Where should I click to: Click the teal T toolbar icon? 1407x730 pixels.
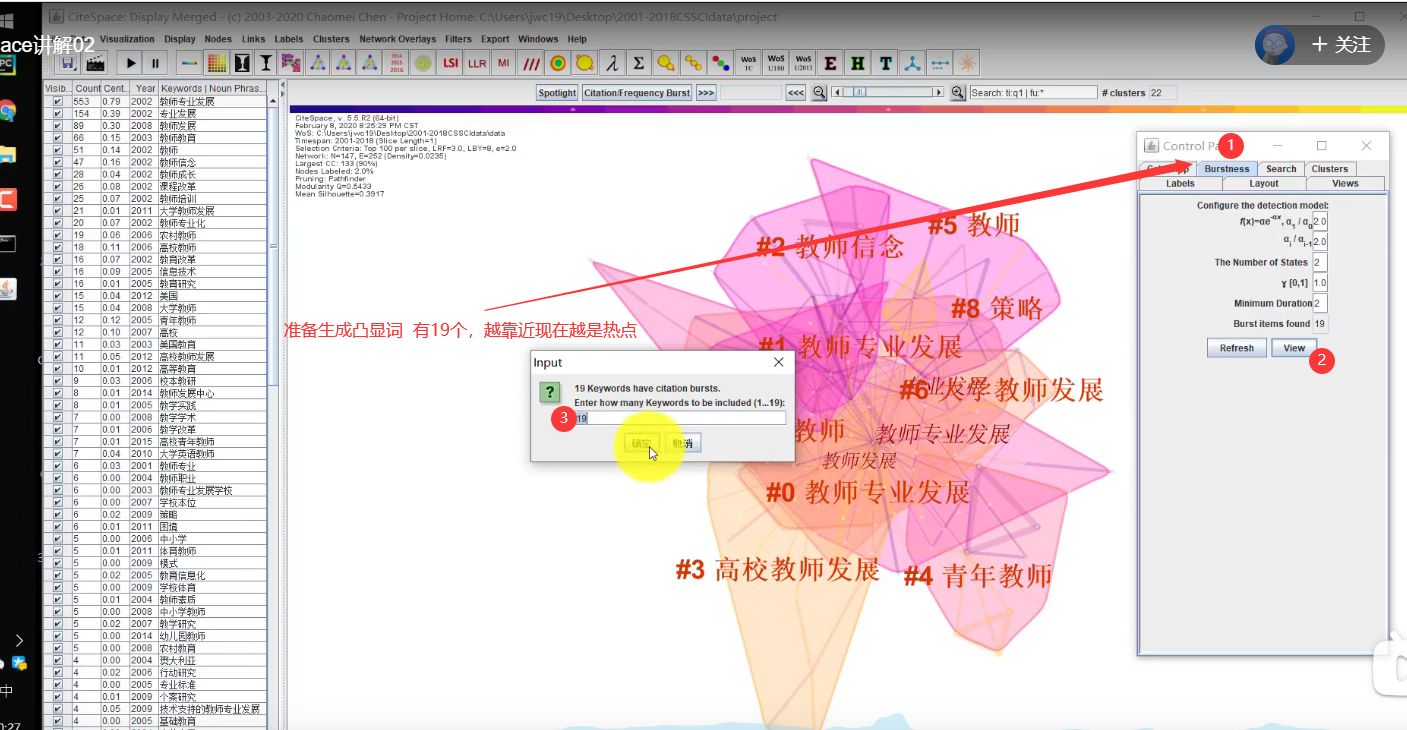[886, 63]
